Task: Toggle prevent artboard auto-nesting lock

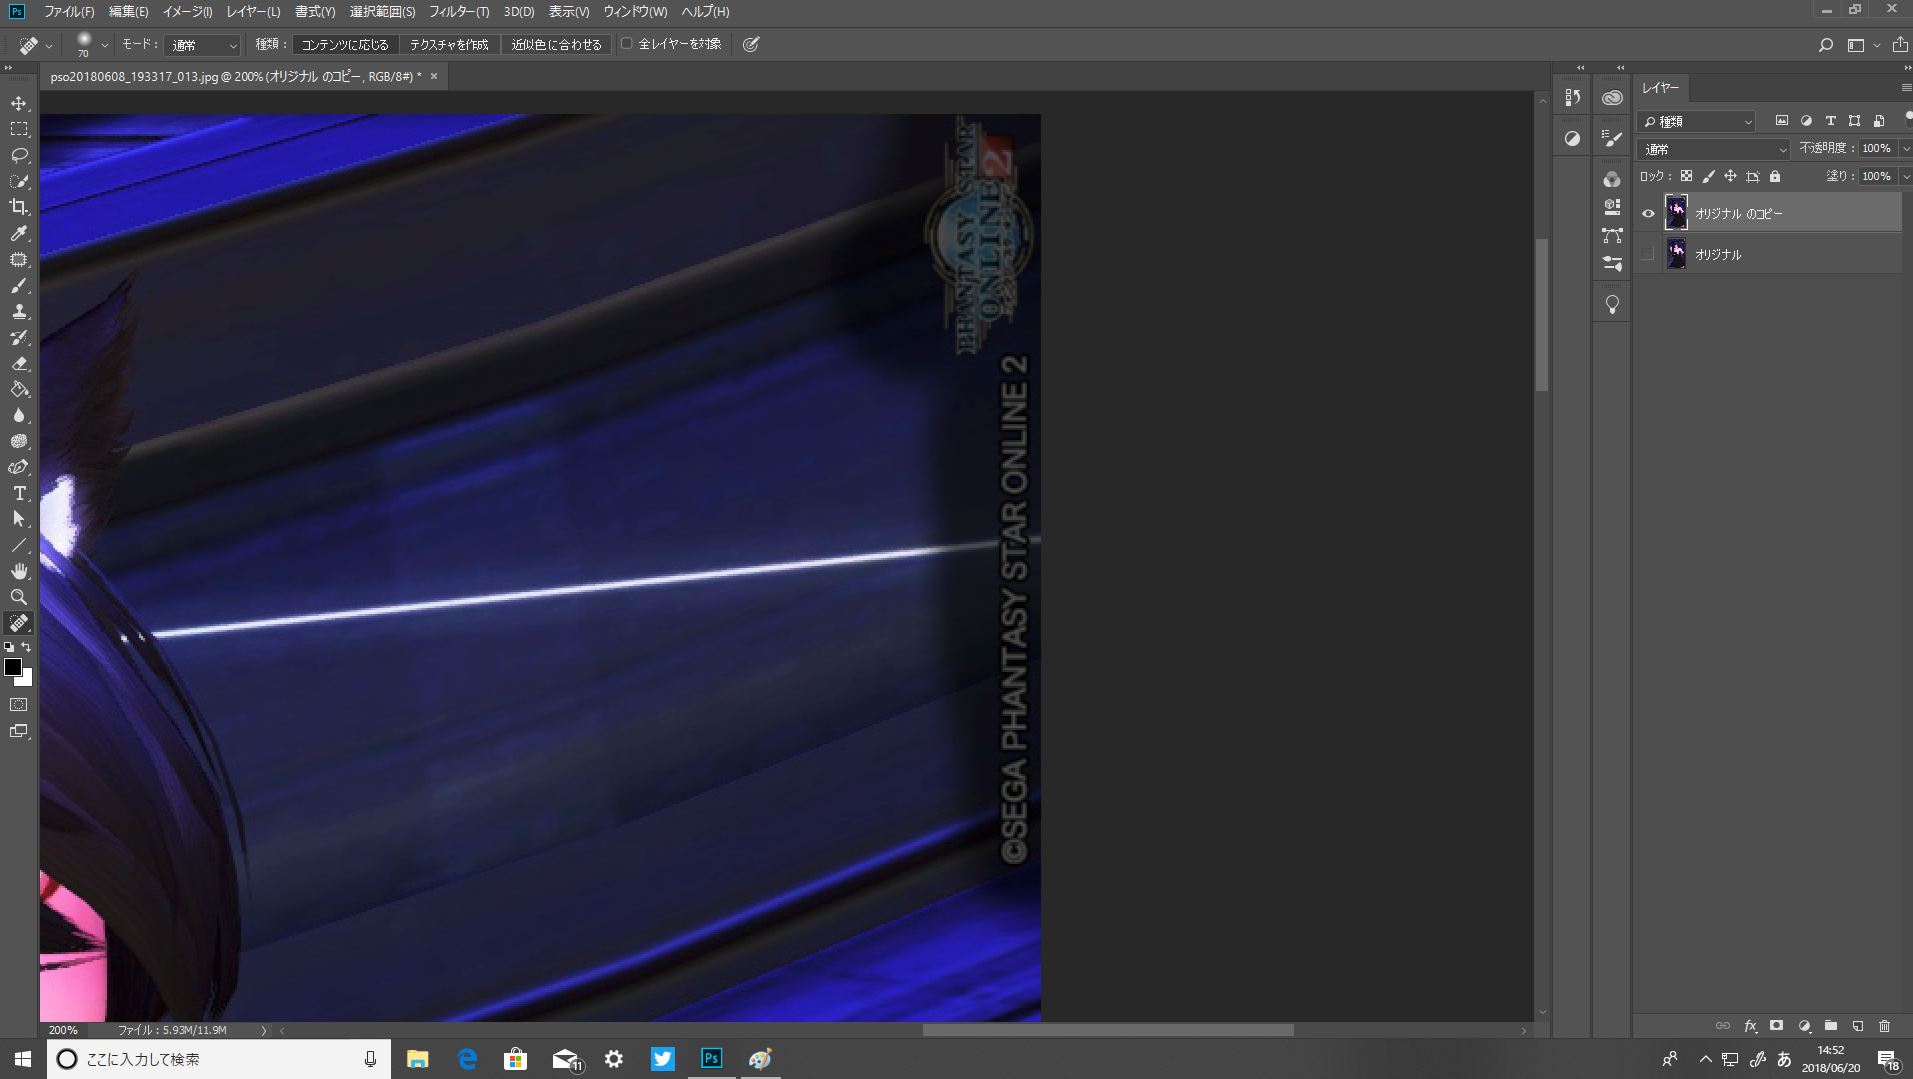Action: [1753, 176]
